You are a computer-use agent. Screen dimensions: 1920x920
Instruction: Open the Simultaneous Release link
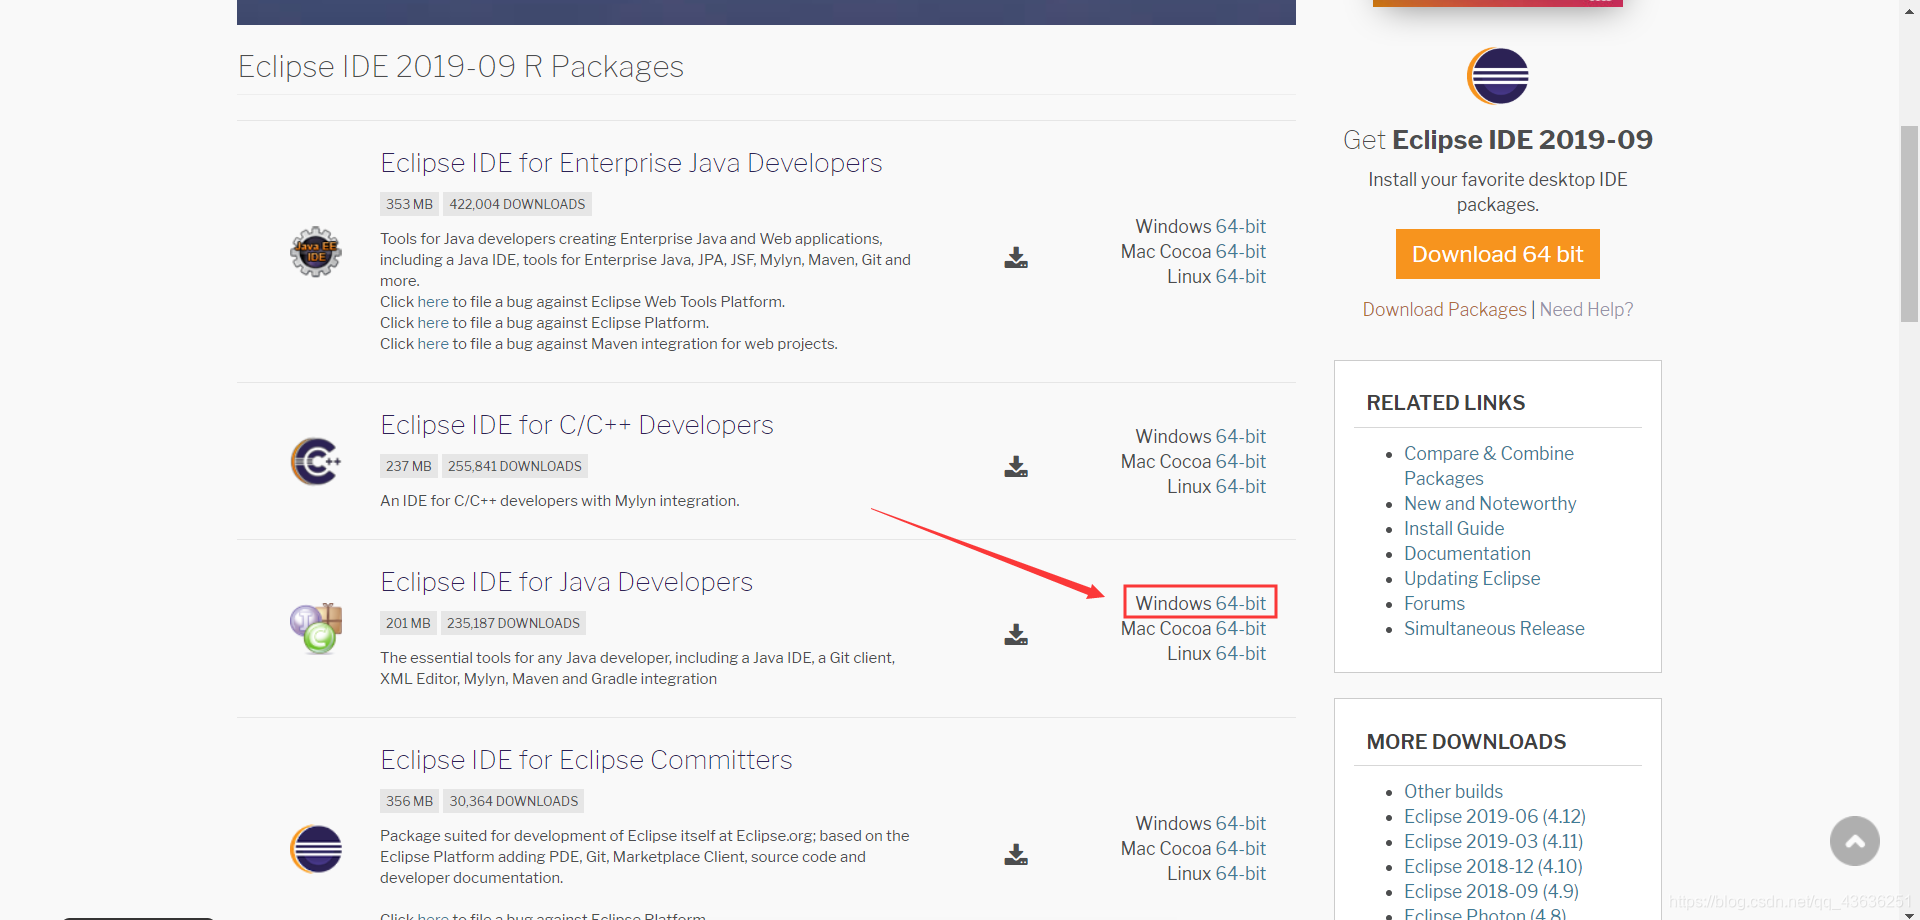pyautogui.click(x=1494, y=629)
